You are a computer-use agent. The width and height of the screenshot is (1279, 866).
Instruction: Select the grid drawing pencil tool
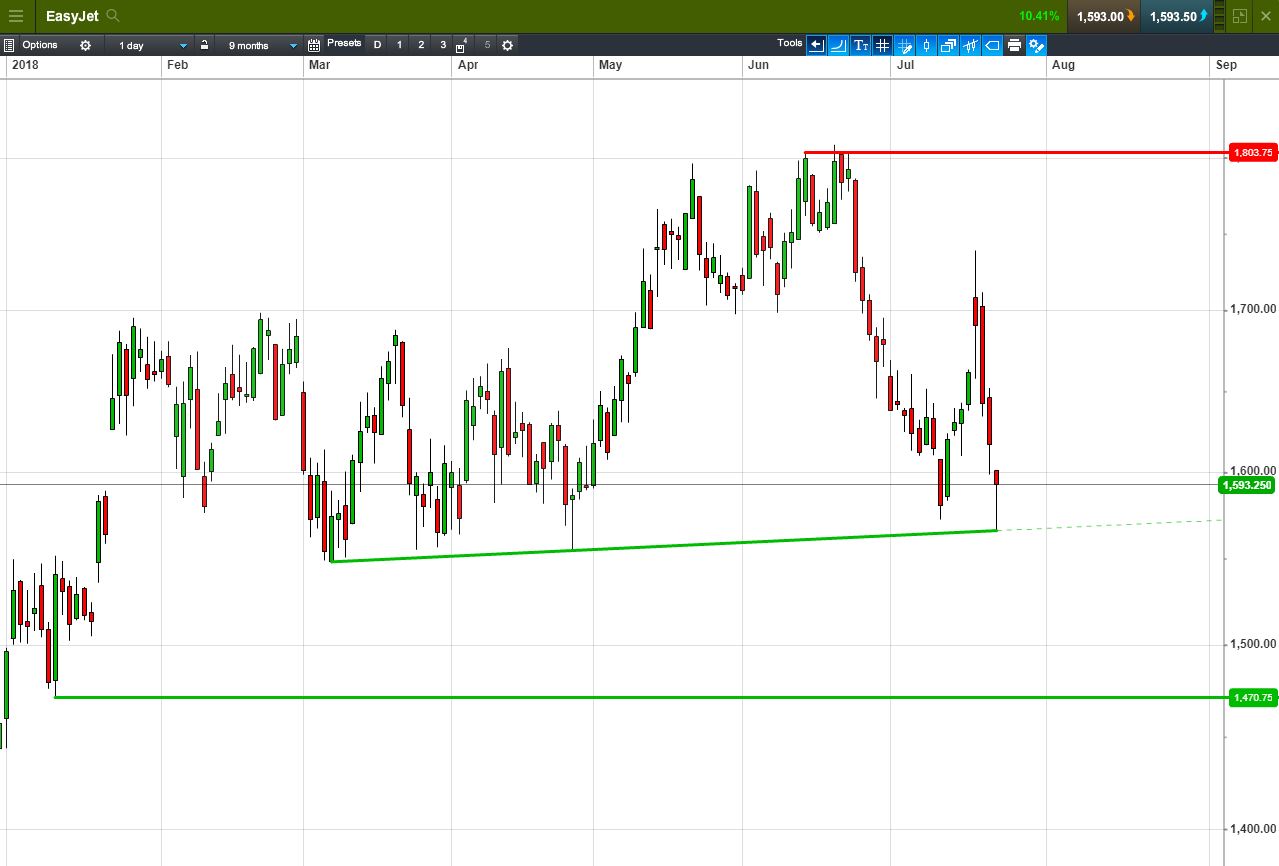[x=904, y=45]
